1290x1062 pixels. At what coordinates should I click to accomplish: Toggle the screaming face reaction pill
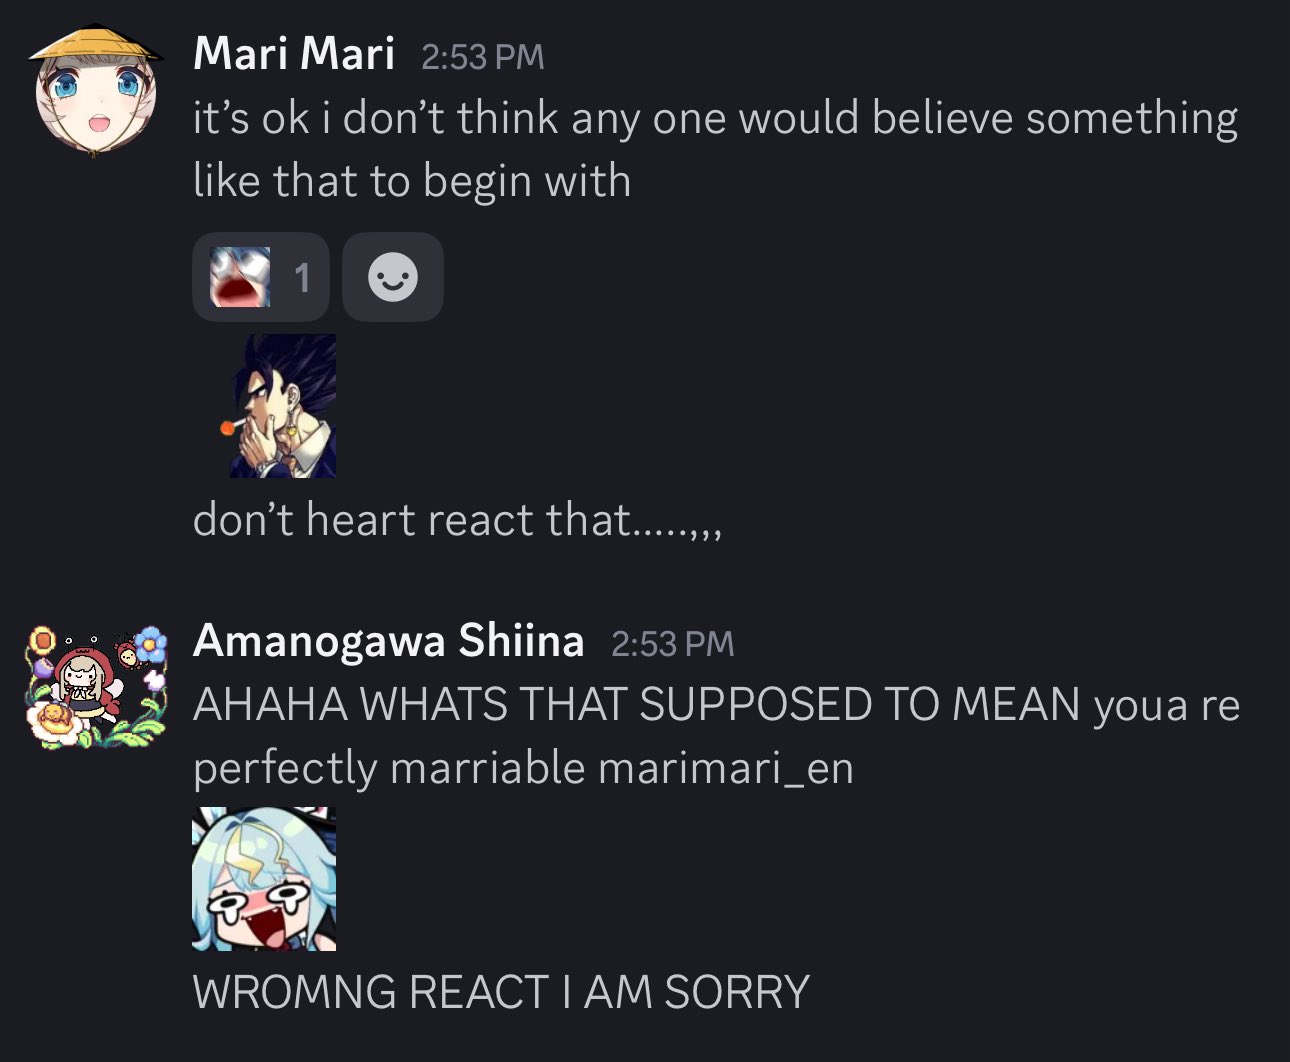click(x=260, y=277)
